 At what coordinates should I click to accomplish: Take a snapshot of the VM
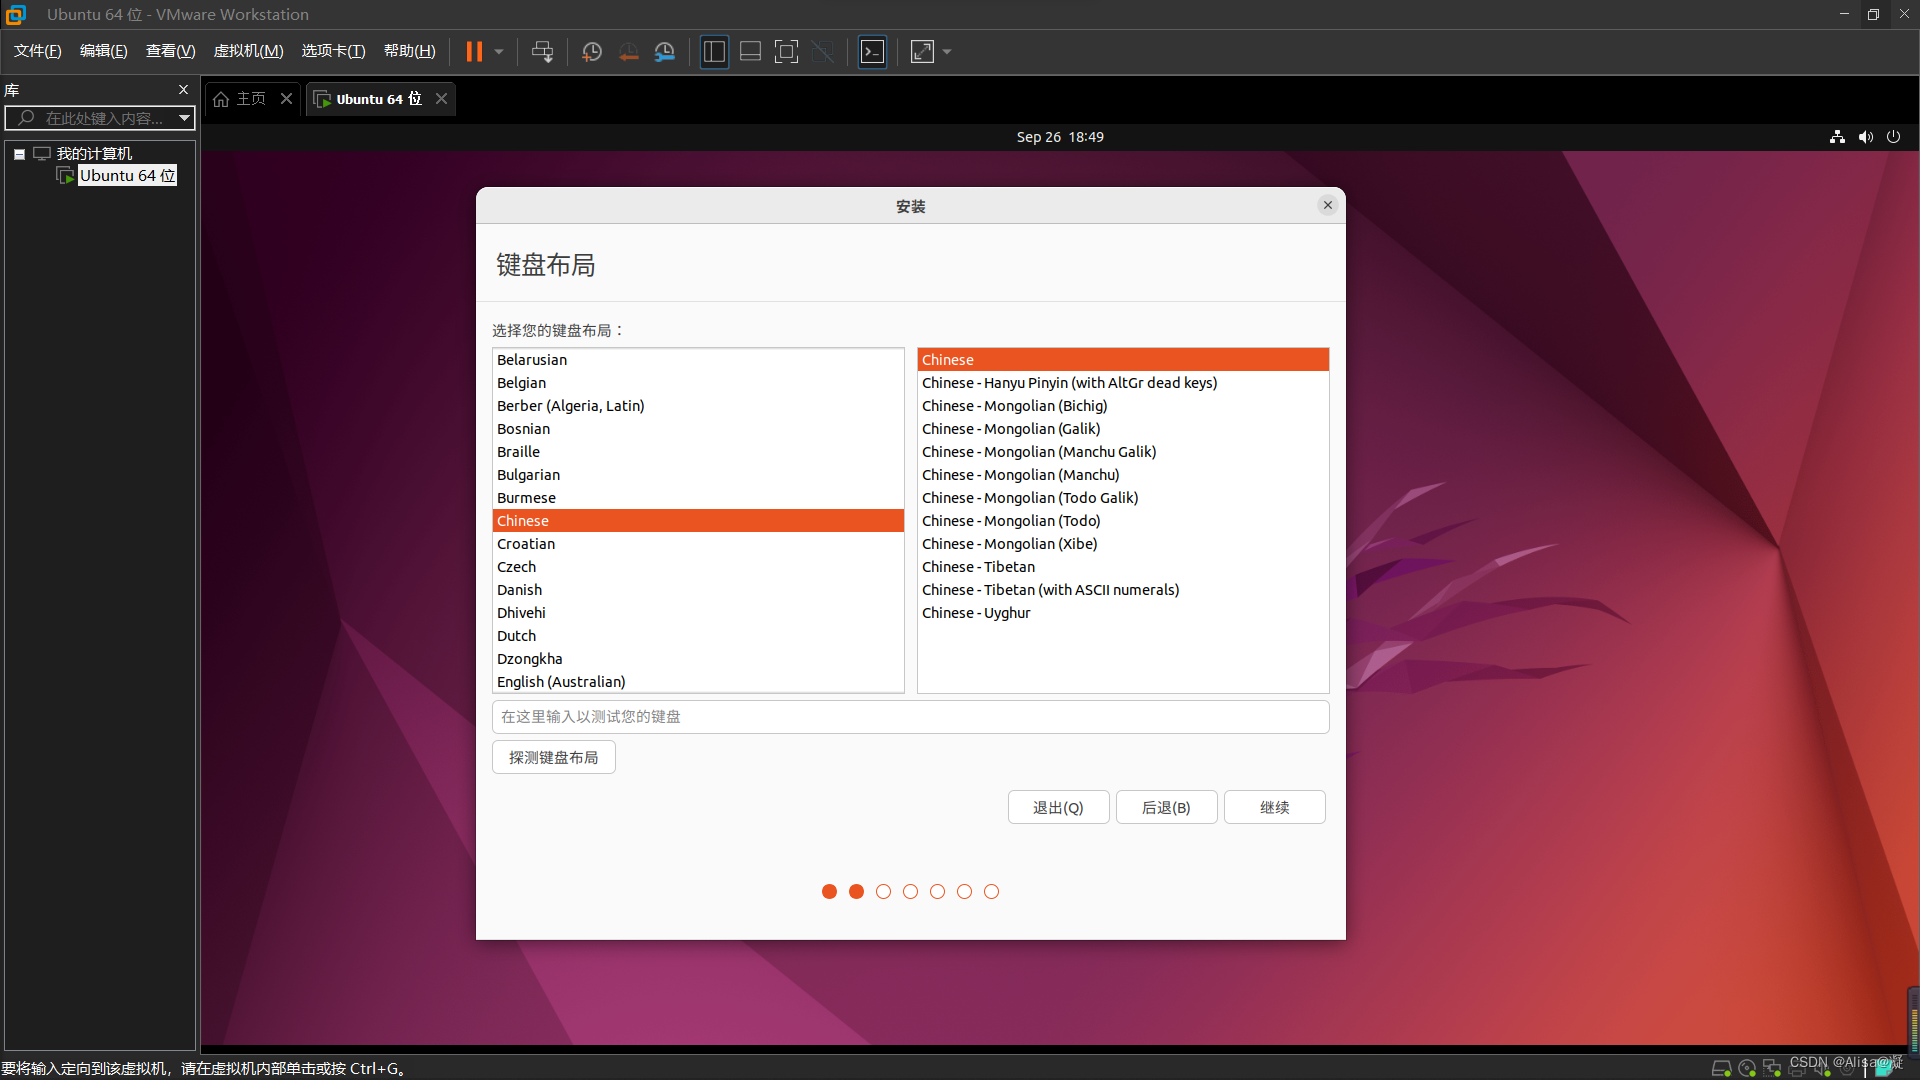click(592, 52)
